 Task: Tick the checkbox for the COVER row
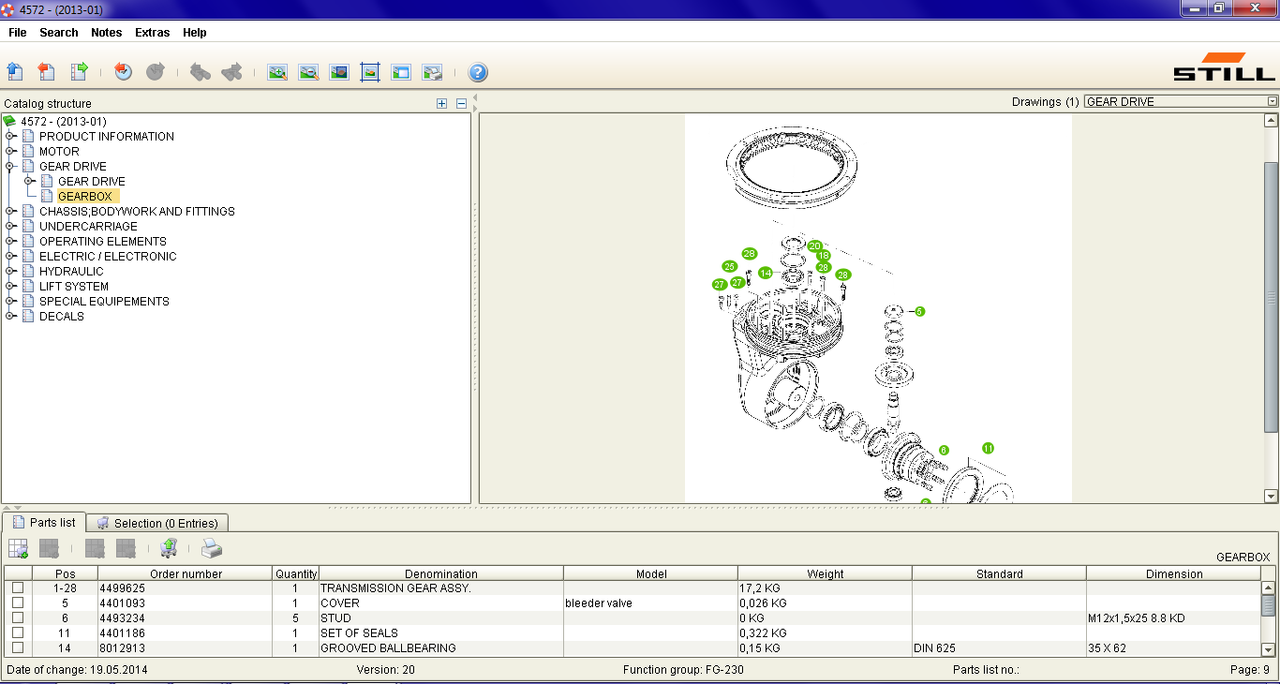17,603
